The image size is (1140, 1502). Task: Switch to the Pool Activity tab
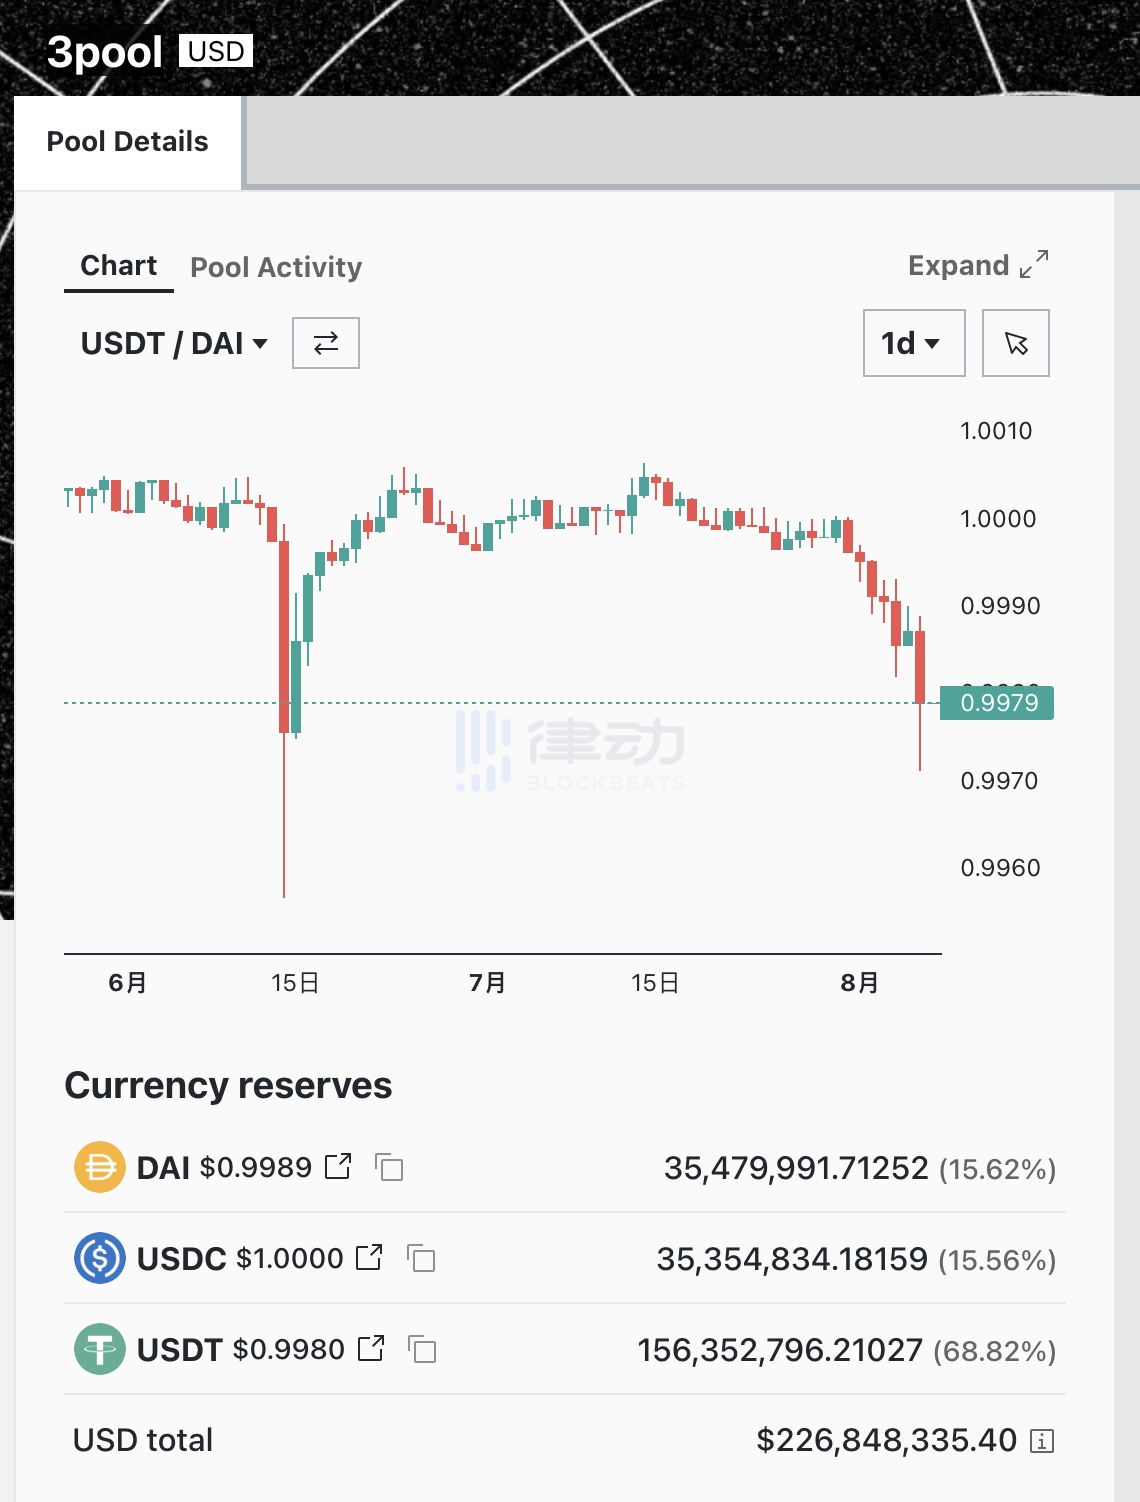[x=276, y=267]
